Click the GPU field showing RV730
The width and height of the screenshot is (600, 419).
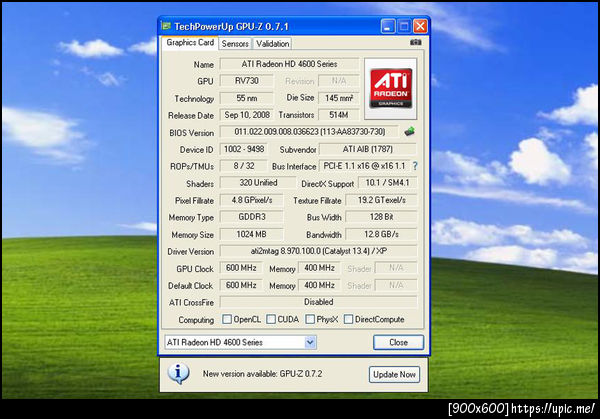[247, 81]
